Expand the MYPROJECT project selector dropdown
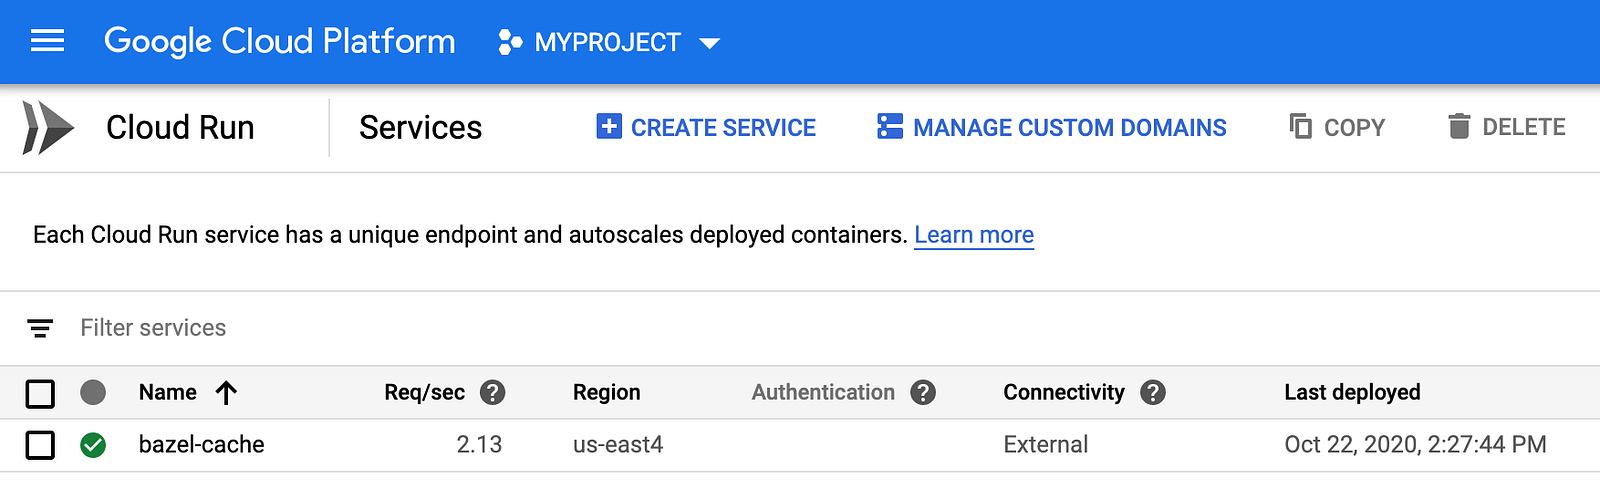 [709, 43]
